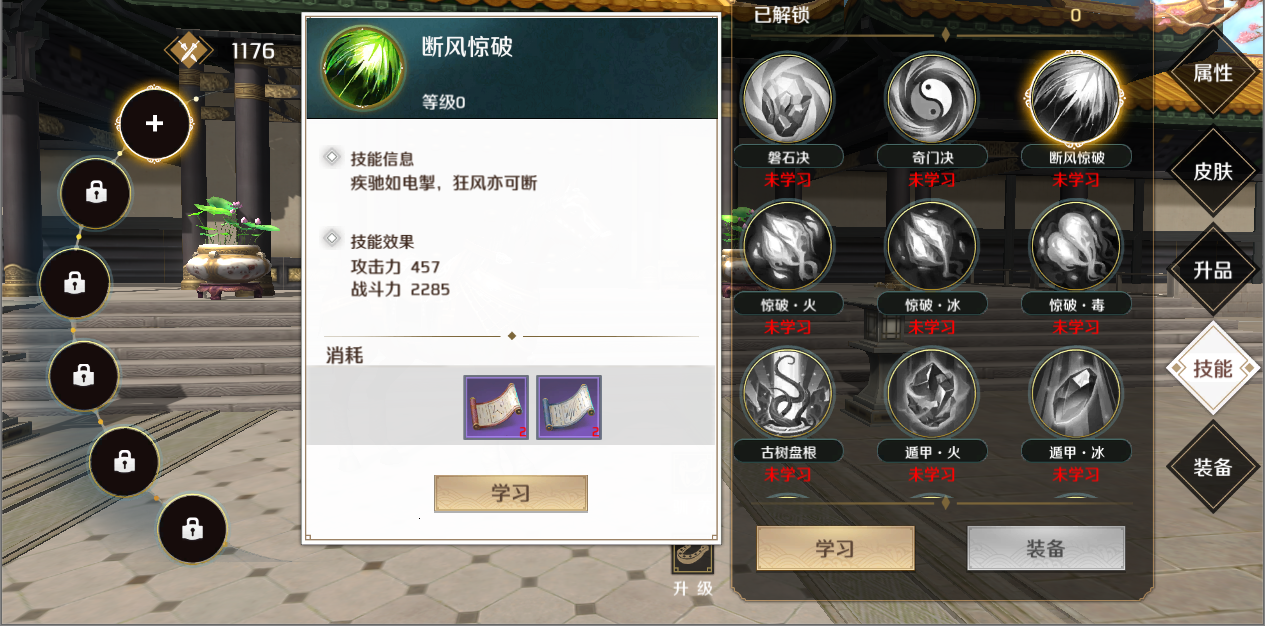Select the 磐石决 skill icon
The width and height of the screenshot is (1265, 626).
787,99
